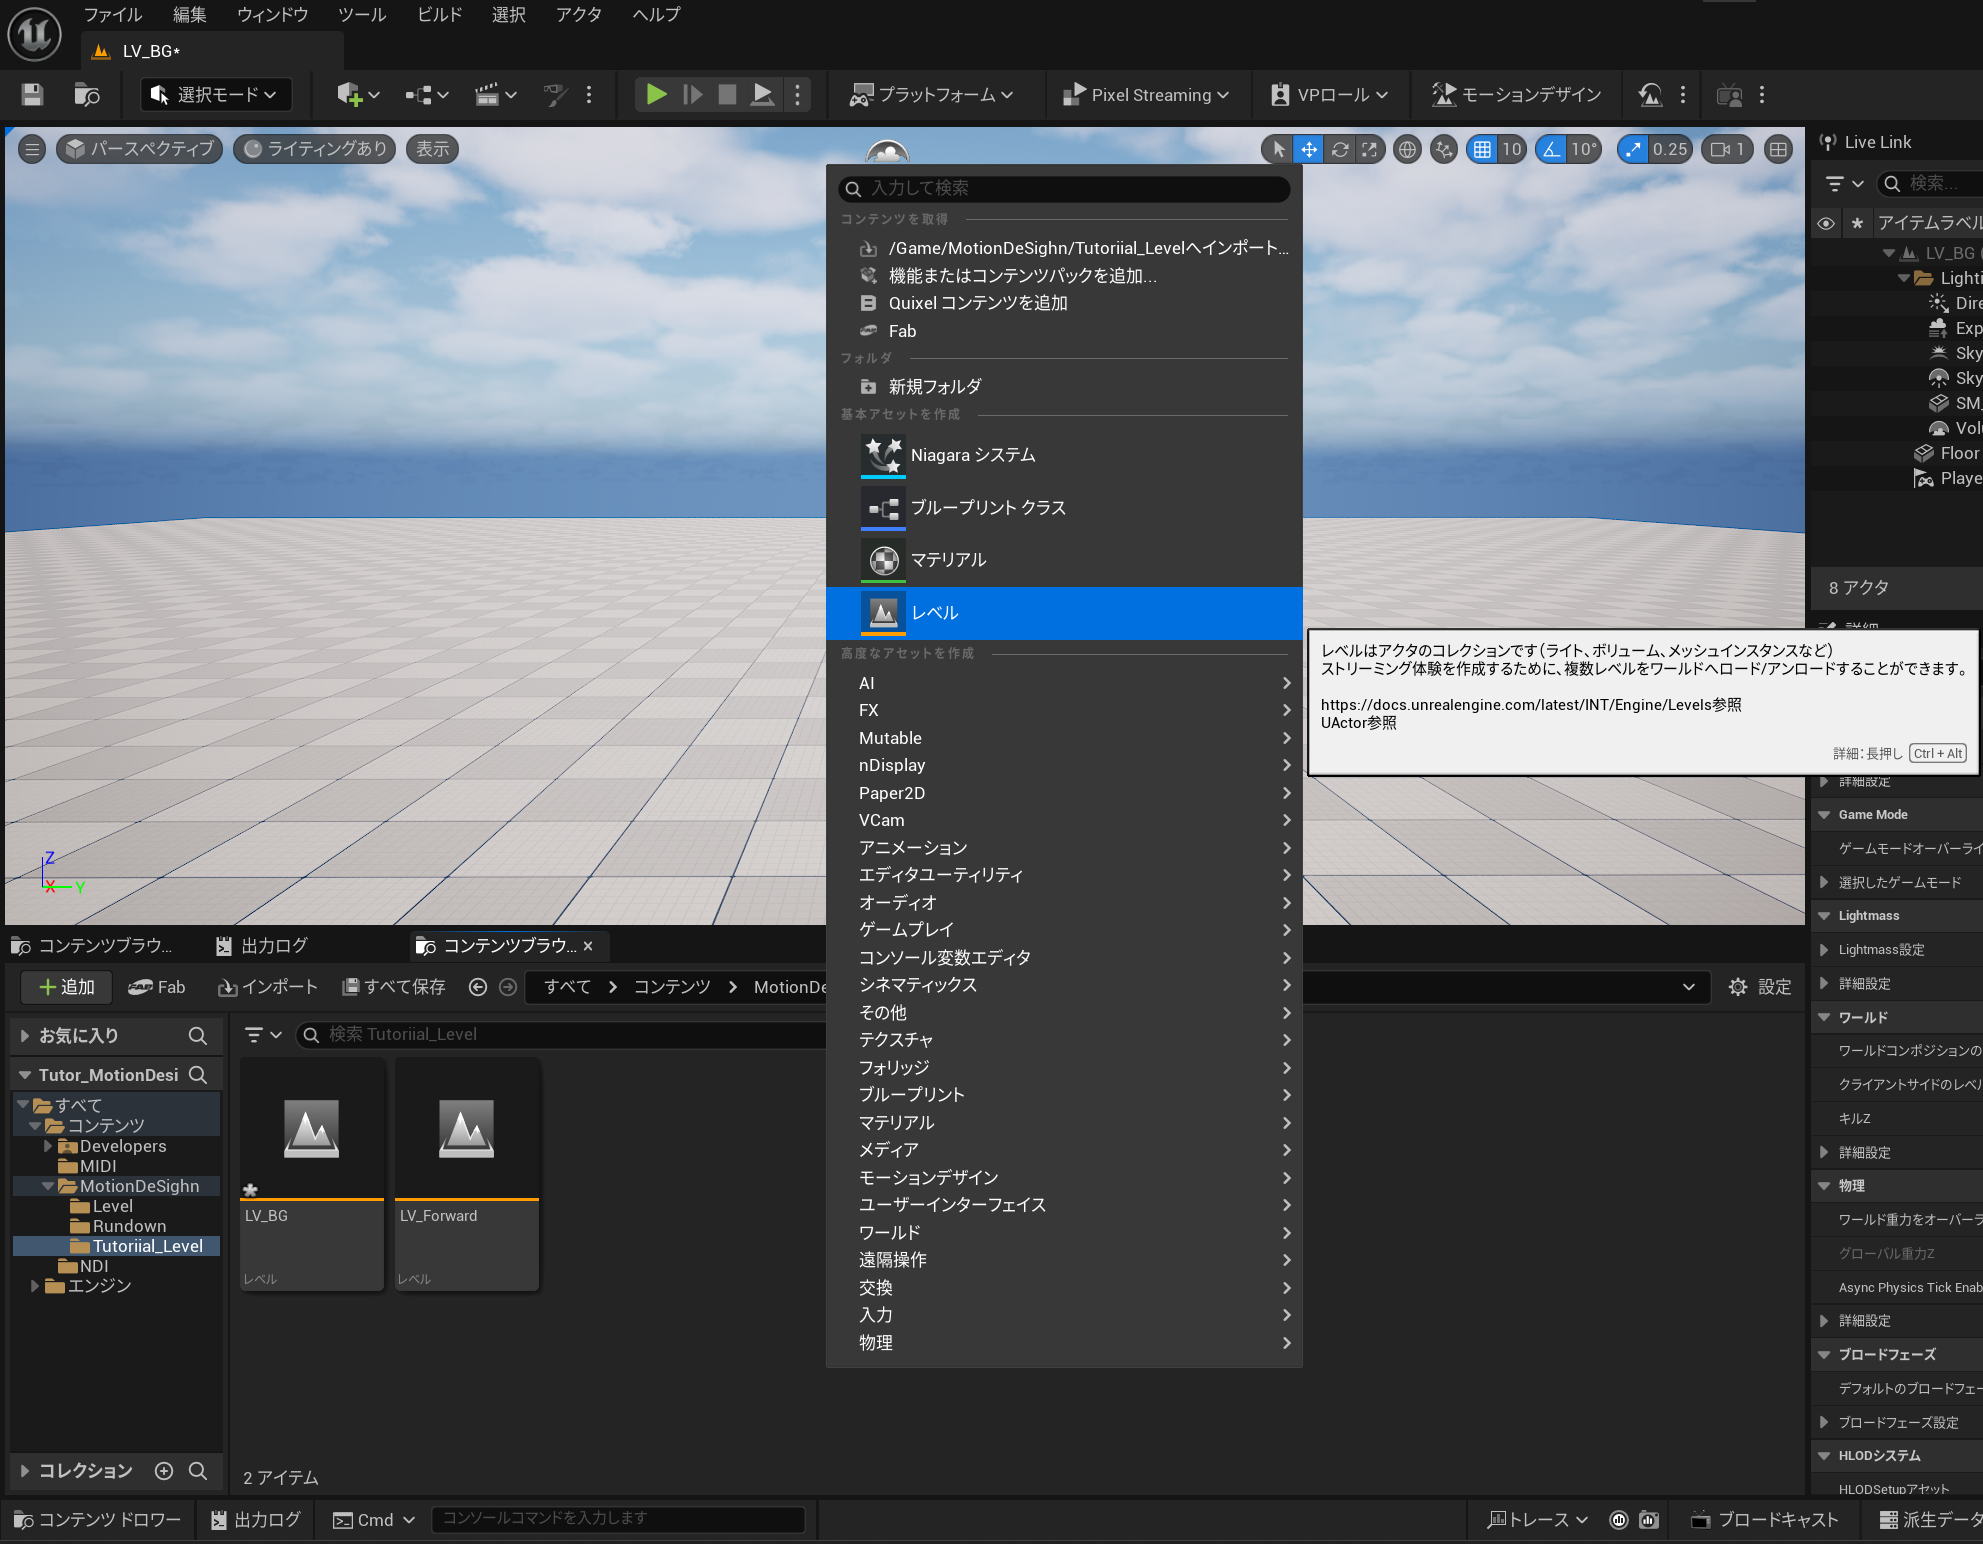Screen dimensions: 1983x1544
Task: Expand the Lightmass settings section
Action: point(1824,950)
